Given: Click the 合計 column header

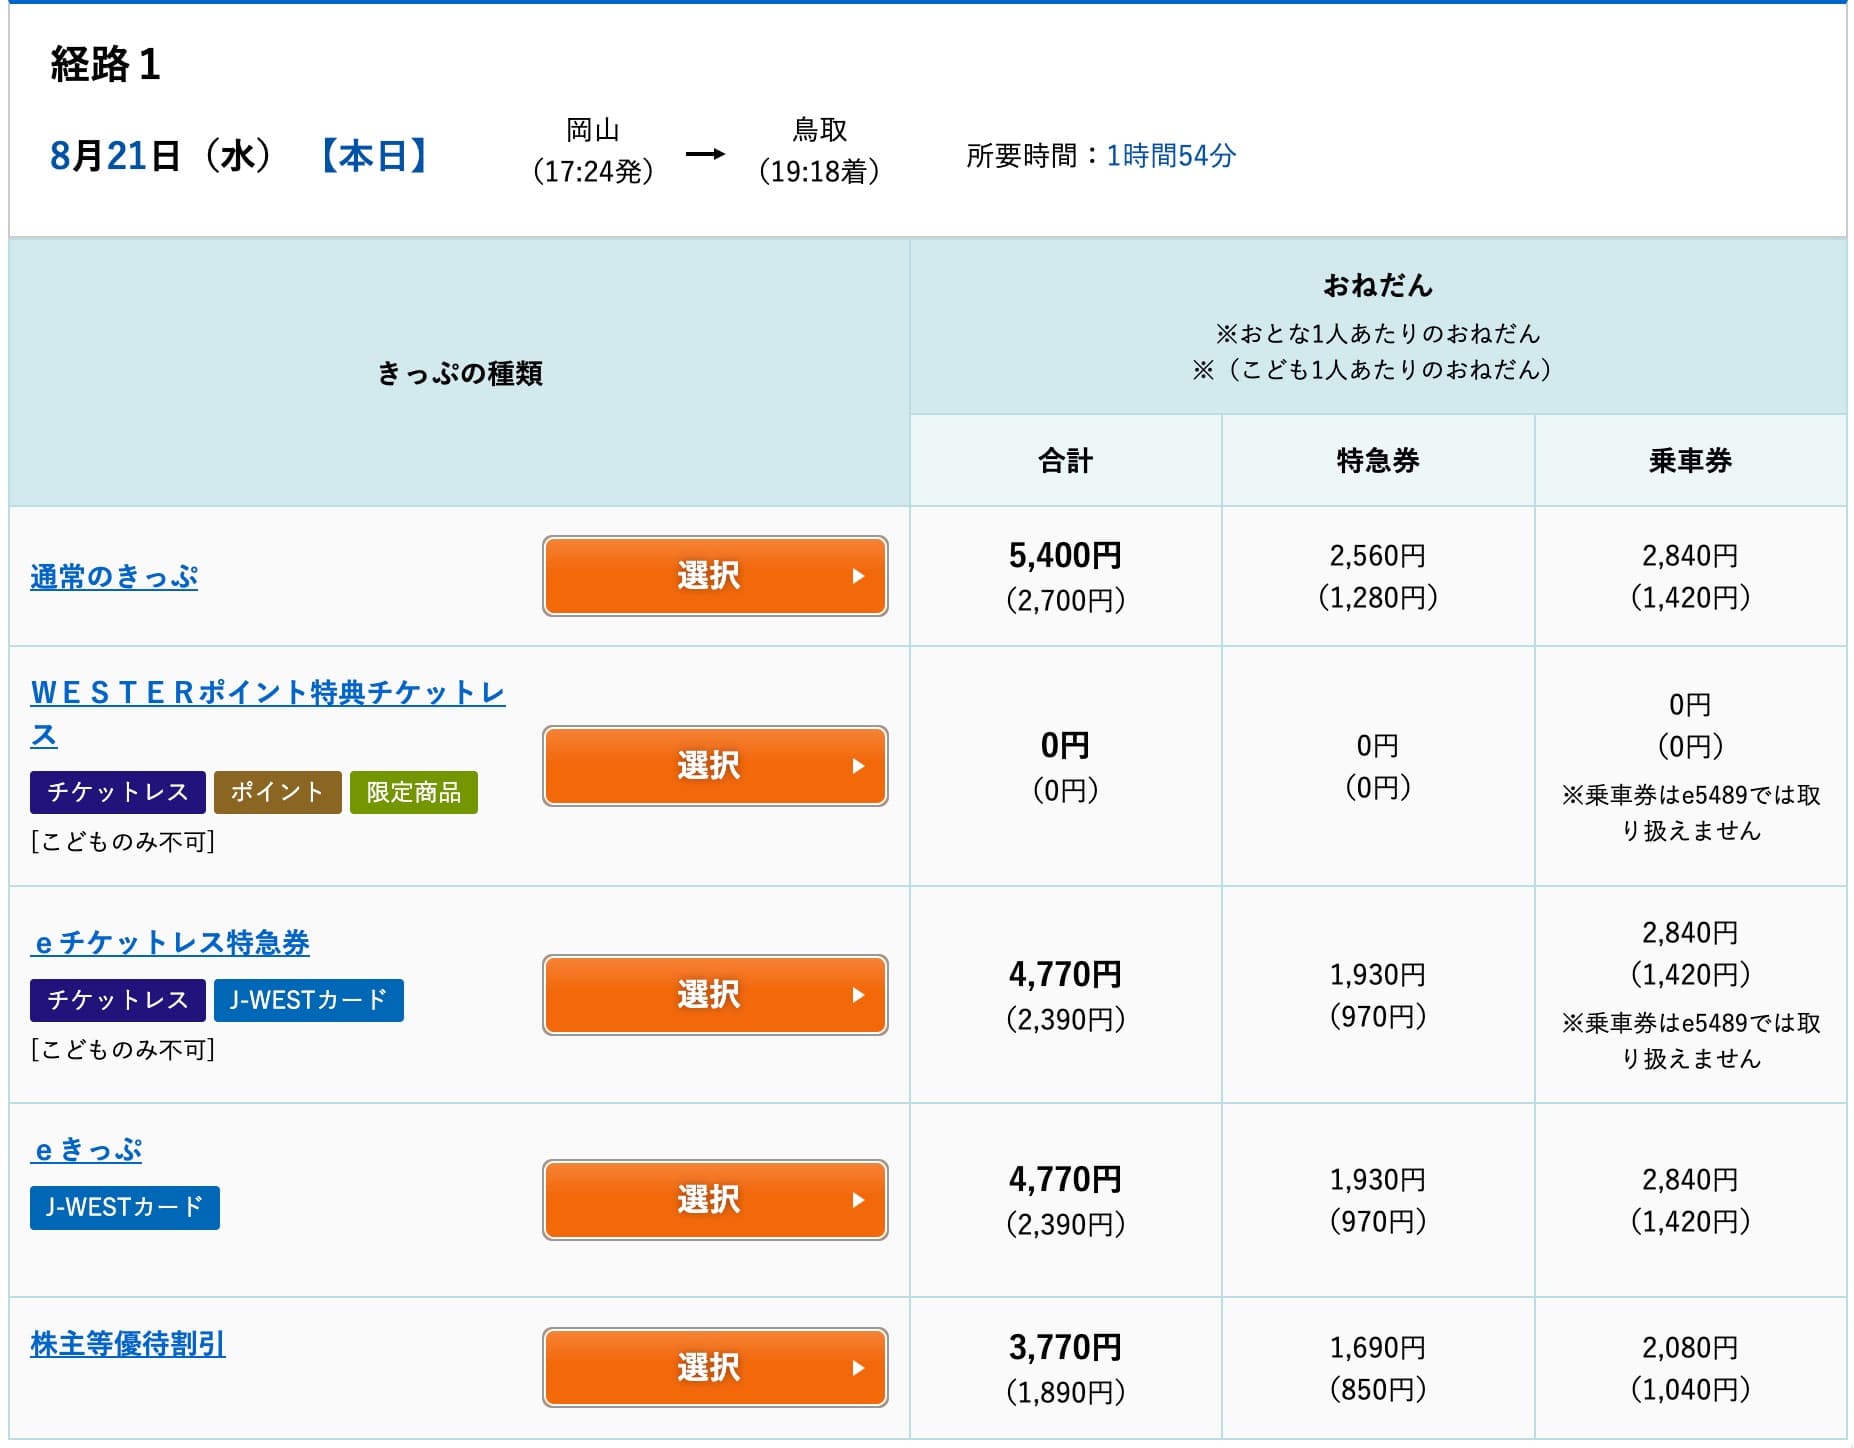Looking at the screenshot, I should pos(1065,461).
